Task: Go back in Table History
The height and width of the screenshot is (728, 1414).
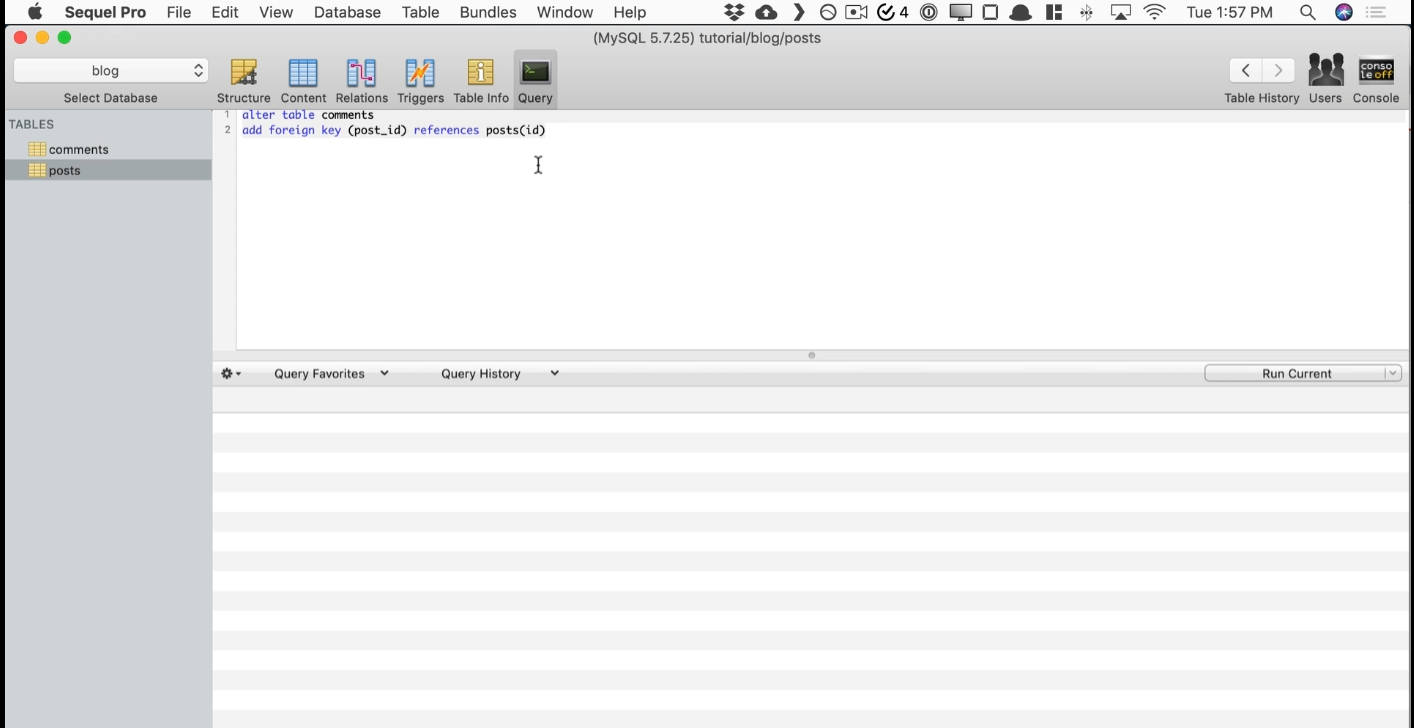Action: pos(1245,70)
